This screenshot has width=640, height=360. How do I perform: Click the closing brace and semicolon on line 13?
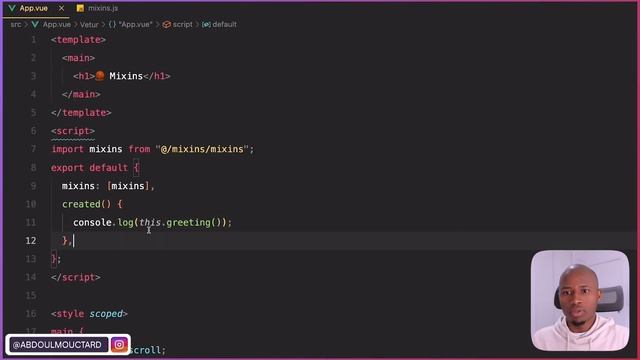point(56,259)
